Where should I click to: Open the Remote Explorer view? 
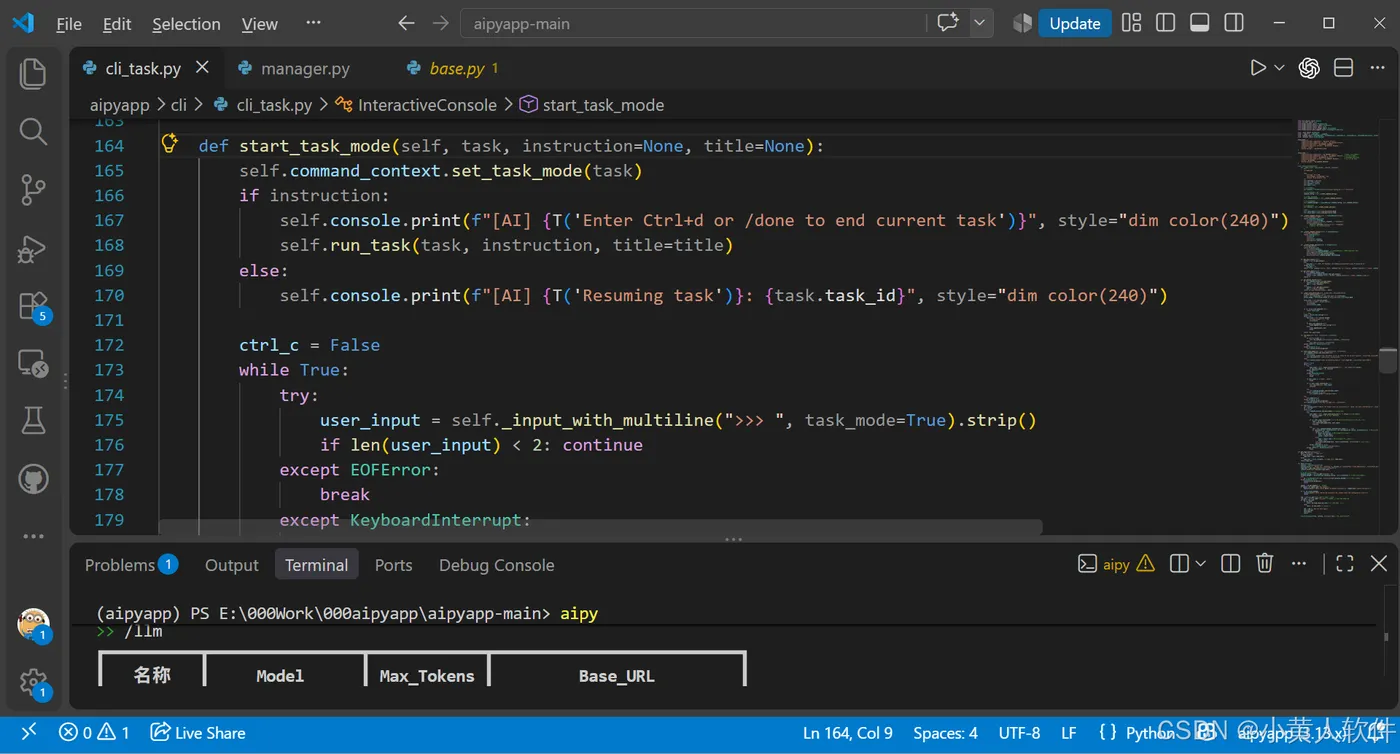click(x=33, y=363)
